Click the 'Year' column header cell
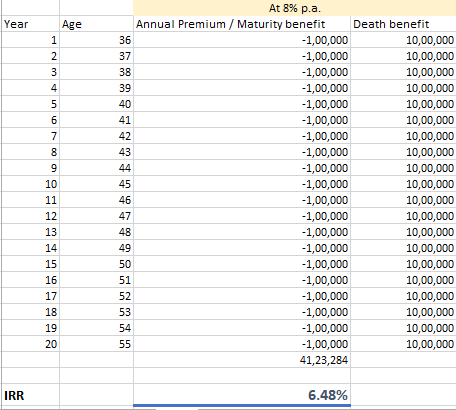The width and height of the screenshot is (456, 410). point(31,24)
